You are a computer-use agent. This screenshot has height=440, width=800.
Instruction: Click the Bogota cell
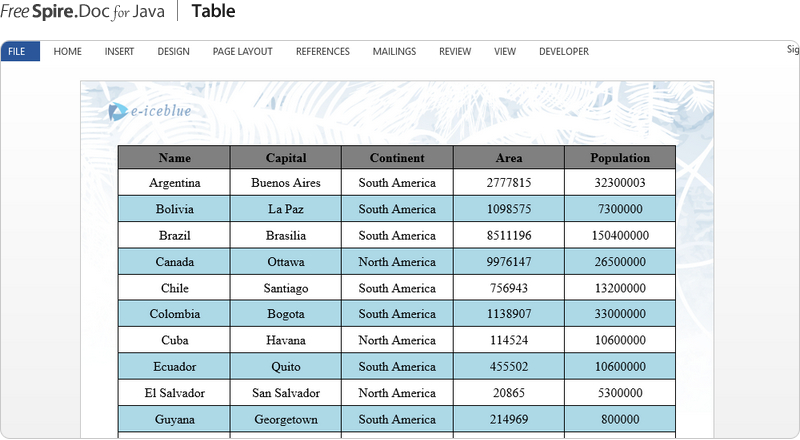click(x=286, y=314)
